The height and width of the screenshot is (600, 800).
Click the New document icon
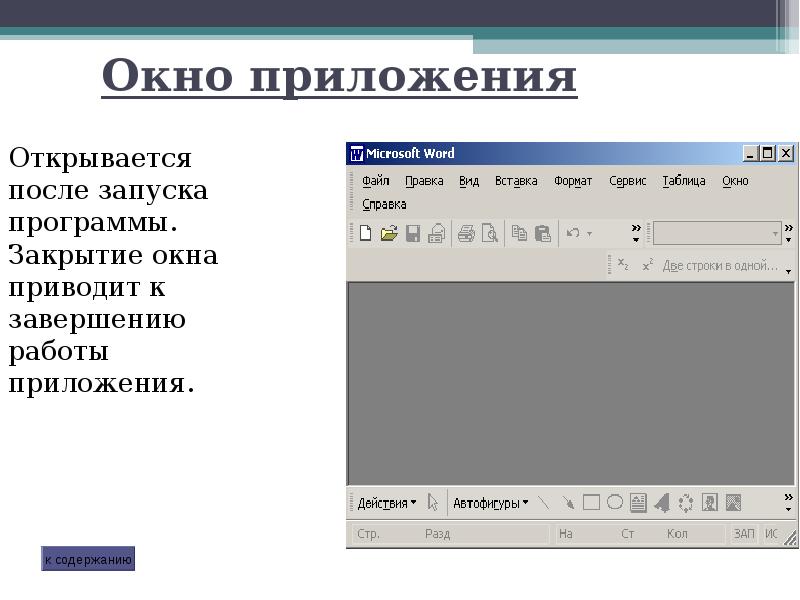pyautogui.click(x=366, y=234)
